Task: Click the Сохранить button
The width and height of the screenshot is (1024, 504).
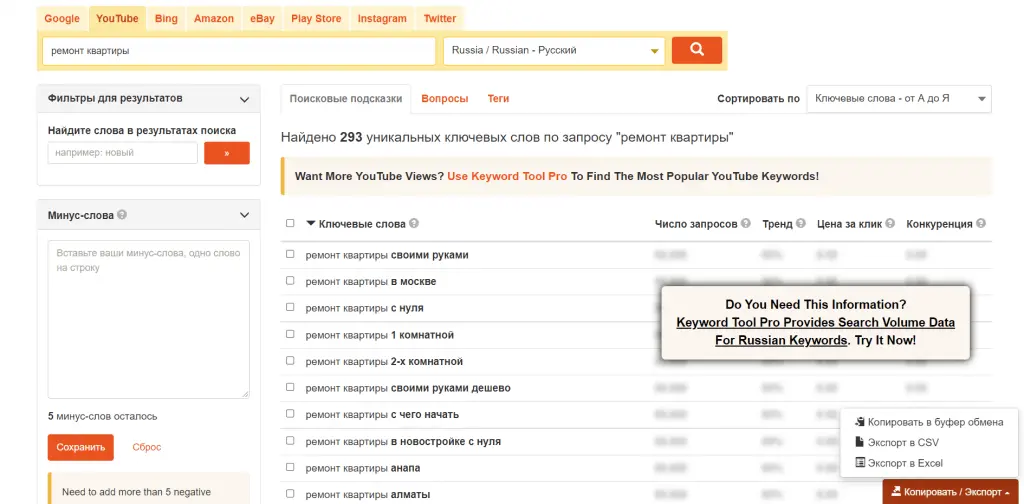Action: click(80, 447)
